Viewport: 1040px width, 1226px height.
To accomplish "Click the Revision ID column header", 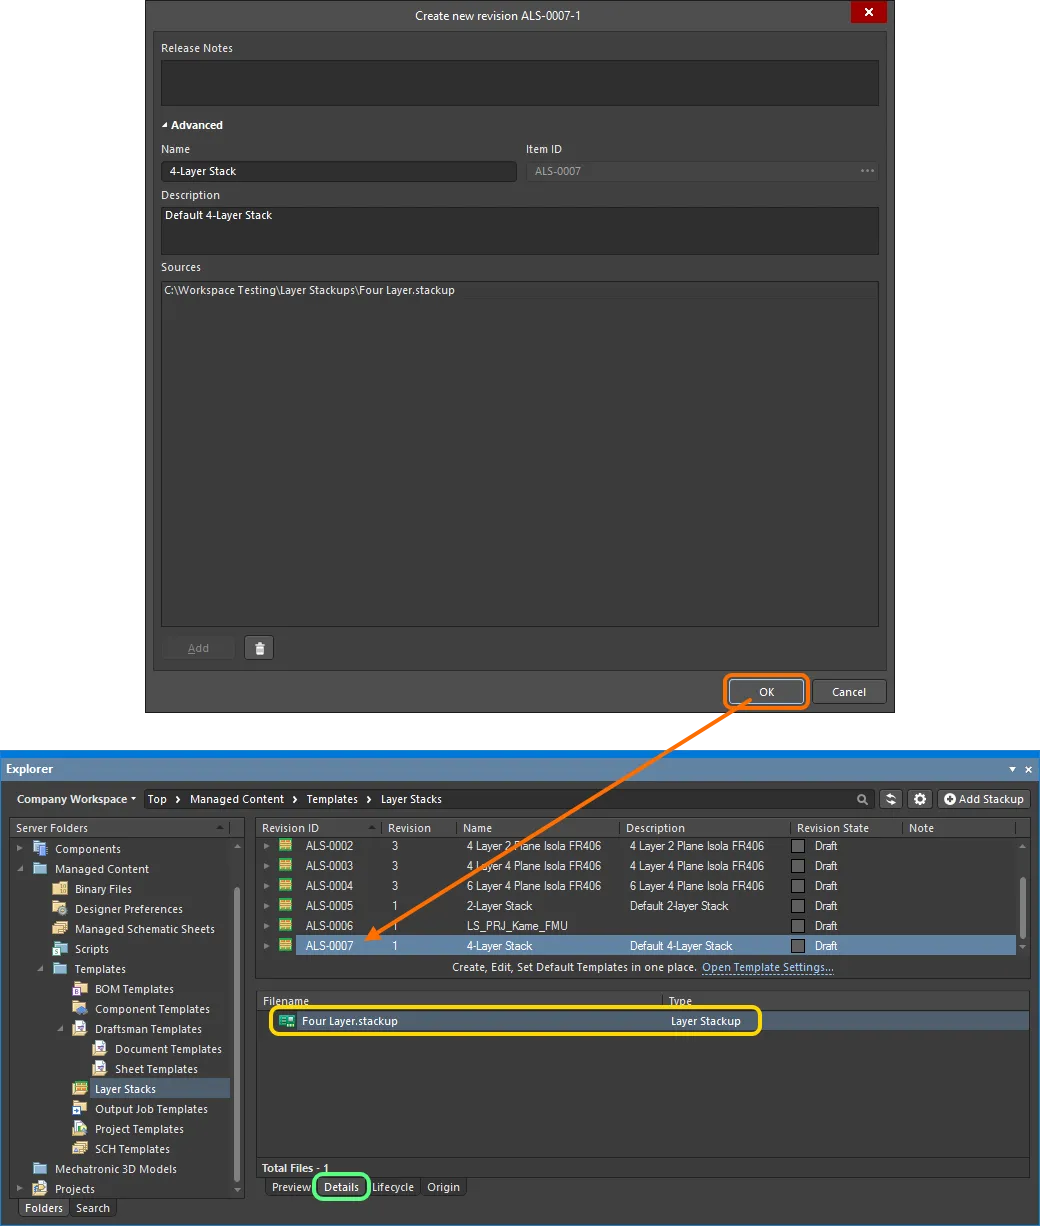I will (320, 828).
